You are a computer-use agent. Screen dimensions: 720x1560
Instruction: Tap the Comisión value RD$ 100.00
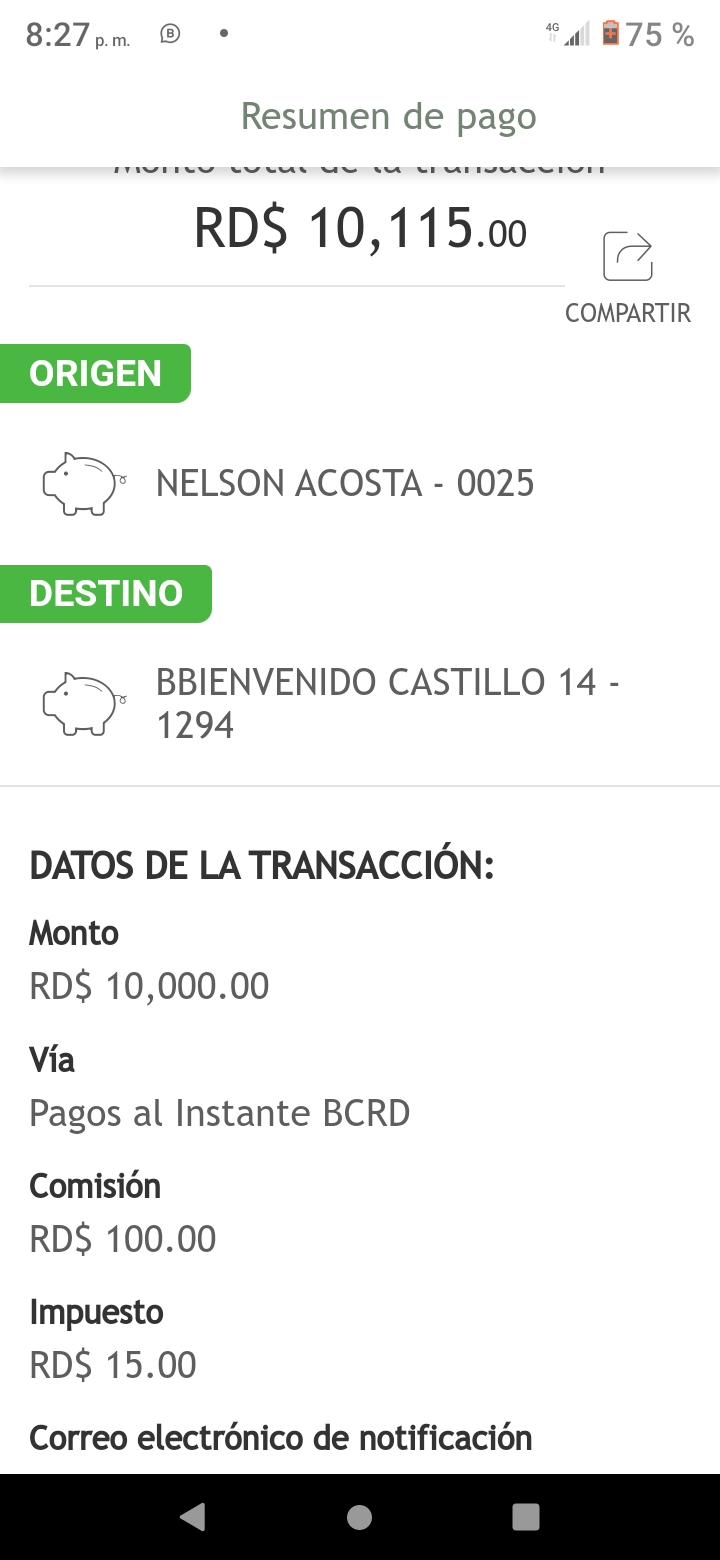(x=123, y=1238)
